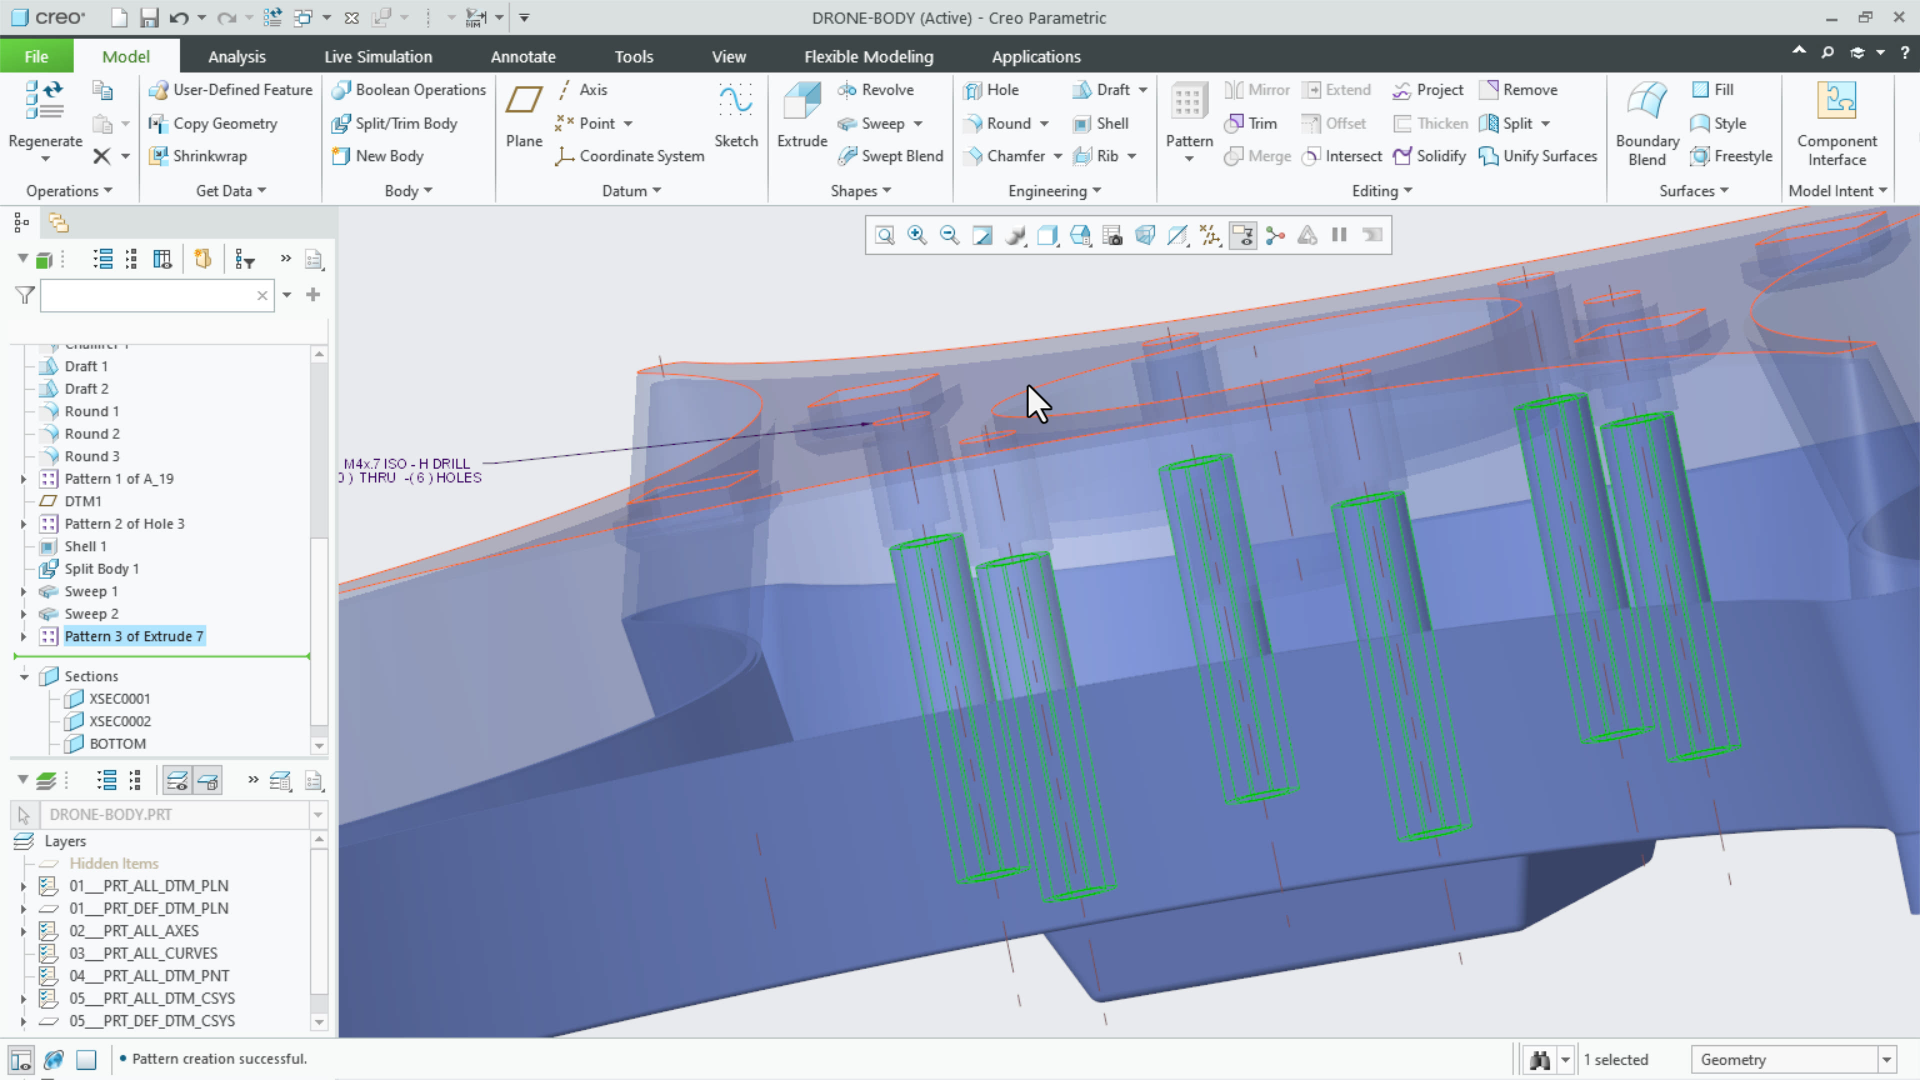Select the Plane datum tool
This screenshot has width=1920, height=1080.
point(523,115)
